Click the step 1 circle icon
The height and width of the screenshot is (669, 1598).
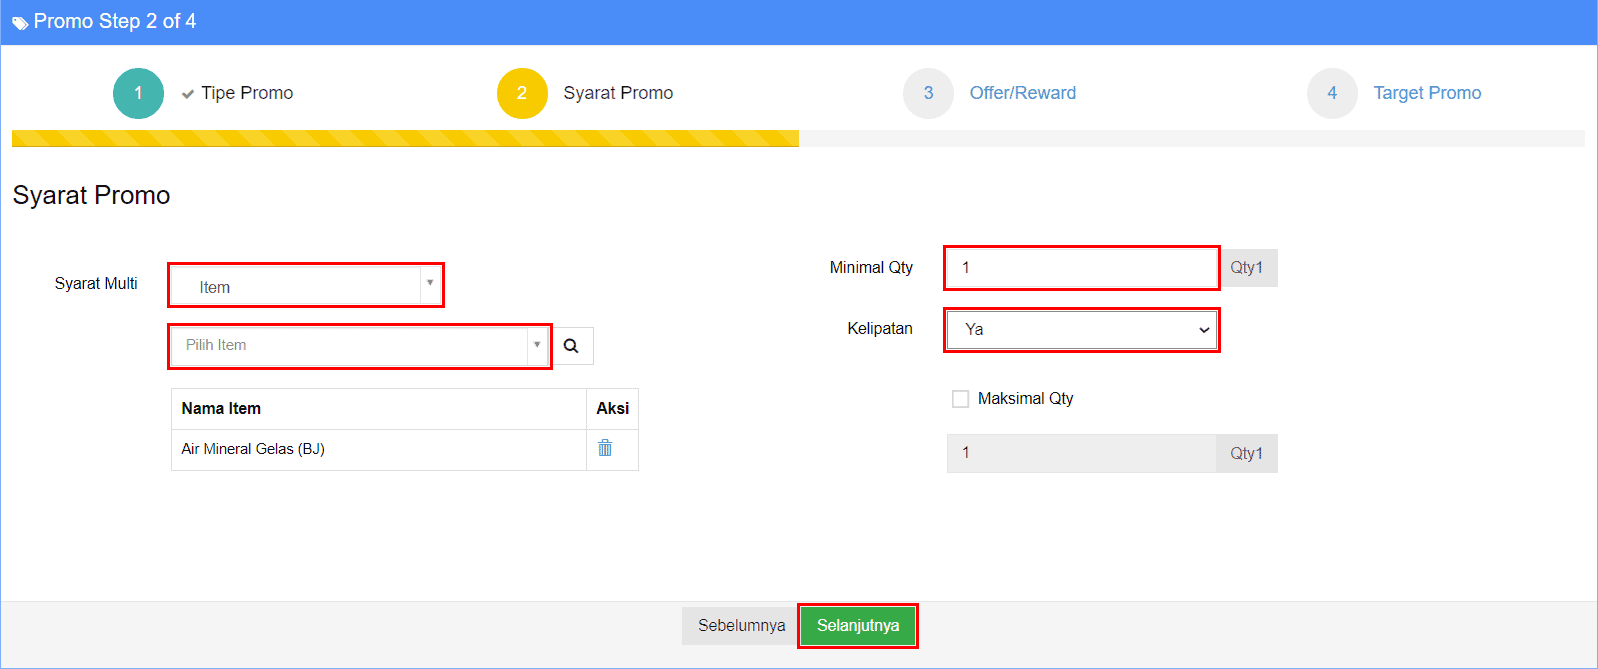pyautogui.click(x=138, y=93)
